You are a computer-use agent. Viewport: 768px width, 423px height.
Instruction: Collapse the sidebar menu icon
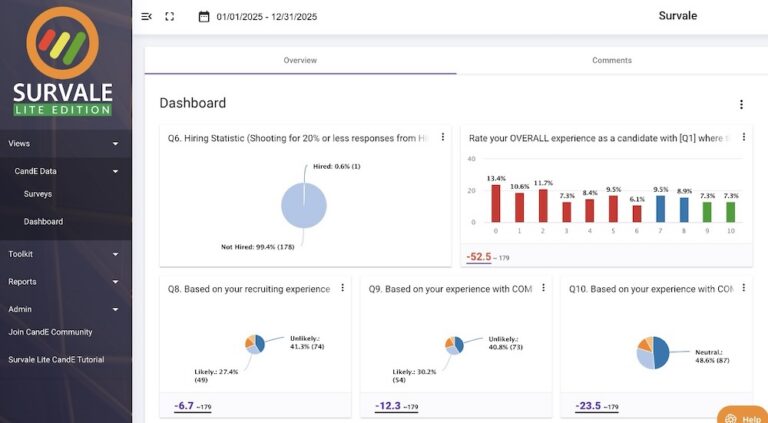(147, 16)
